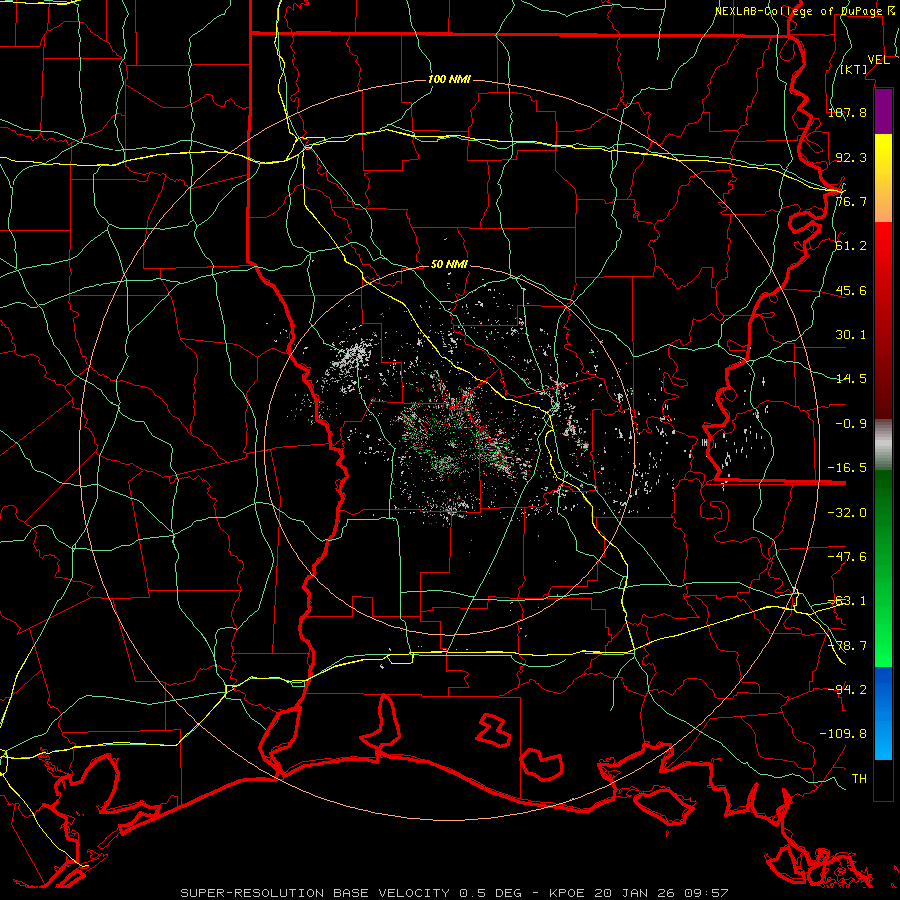The height and width of the screenshot is (900, 900).
Task: Click the [KT] units label
Action: click(854, 69)
